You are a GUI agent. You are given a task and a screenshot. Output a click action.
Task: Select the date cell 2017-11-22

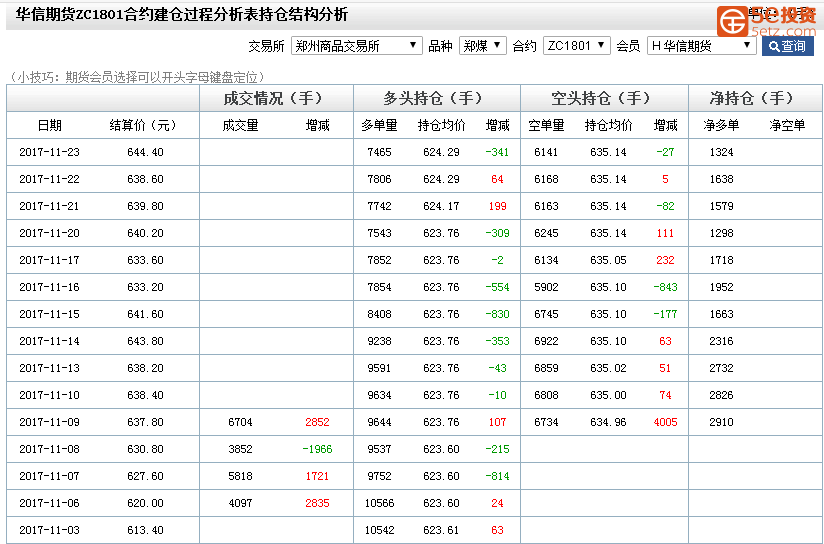(49, 179)
